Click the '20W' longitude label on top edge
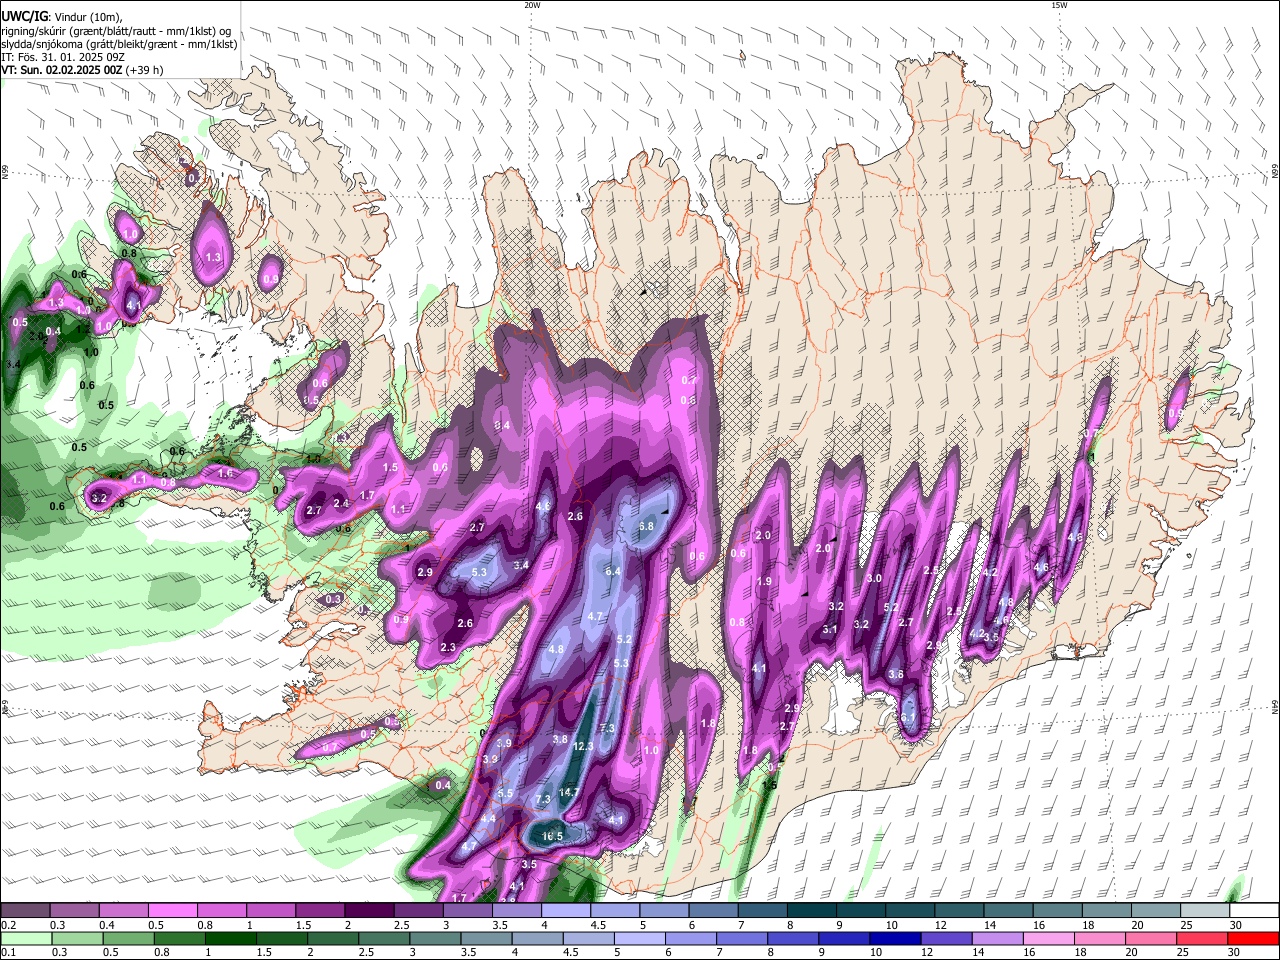The height and width of the screenshot is (960, 1280). (x=532, y=5)
